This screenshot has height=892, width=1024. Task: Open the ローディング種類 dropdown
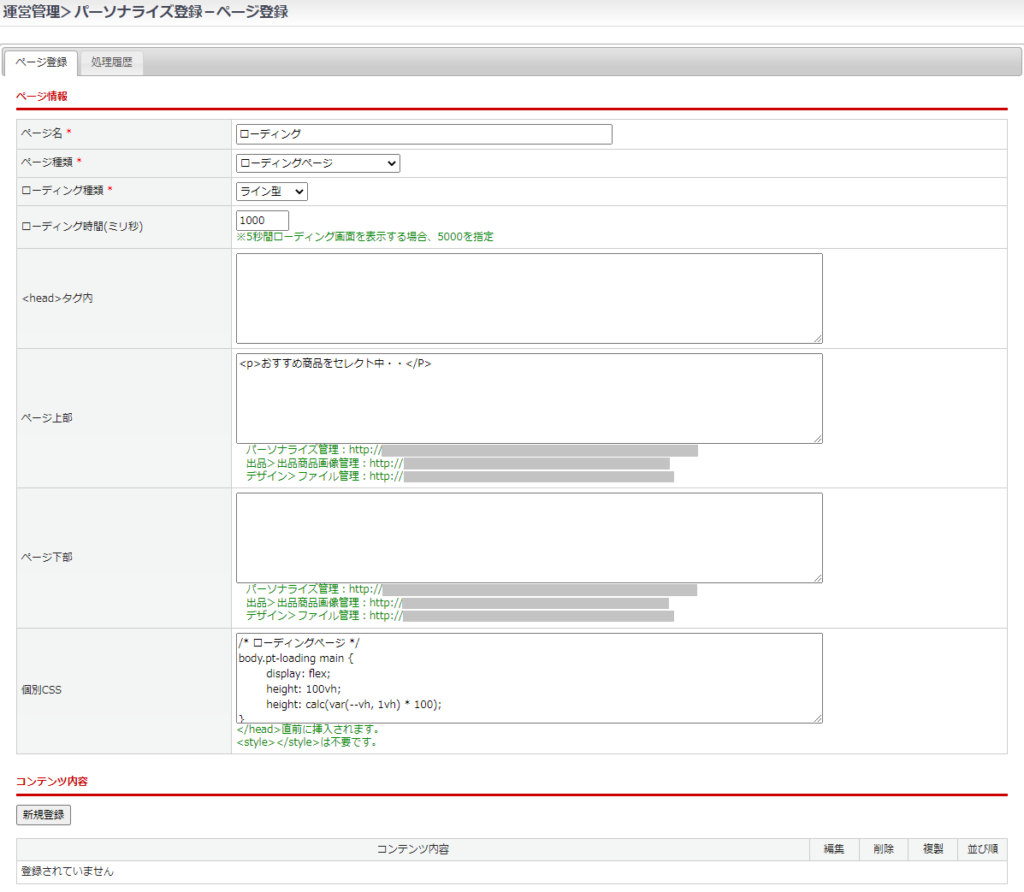coord(272,191)
